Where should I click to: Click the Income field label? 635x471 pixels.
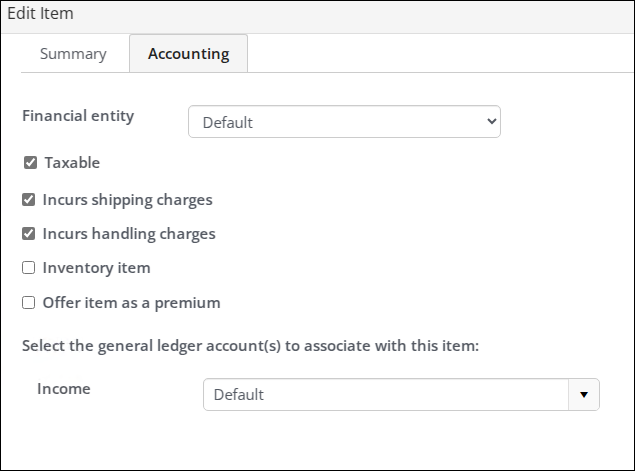coord(63,388)
